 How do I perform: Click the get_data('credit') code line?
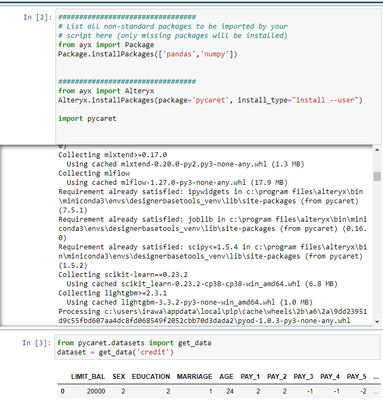[115, 352]
